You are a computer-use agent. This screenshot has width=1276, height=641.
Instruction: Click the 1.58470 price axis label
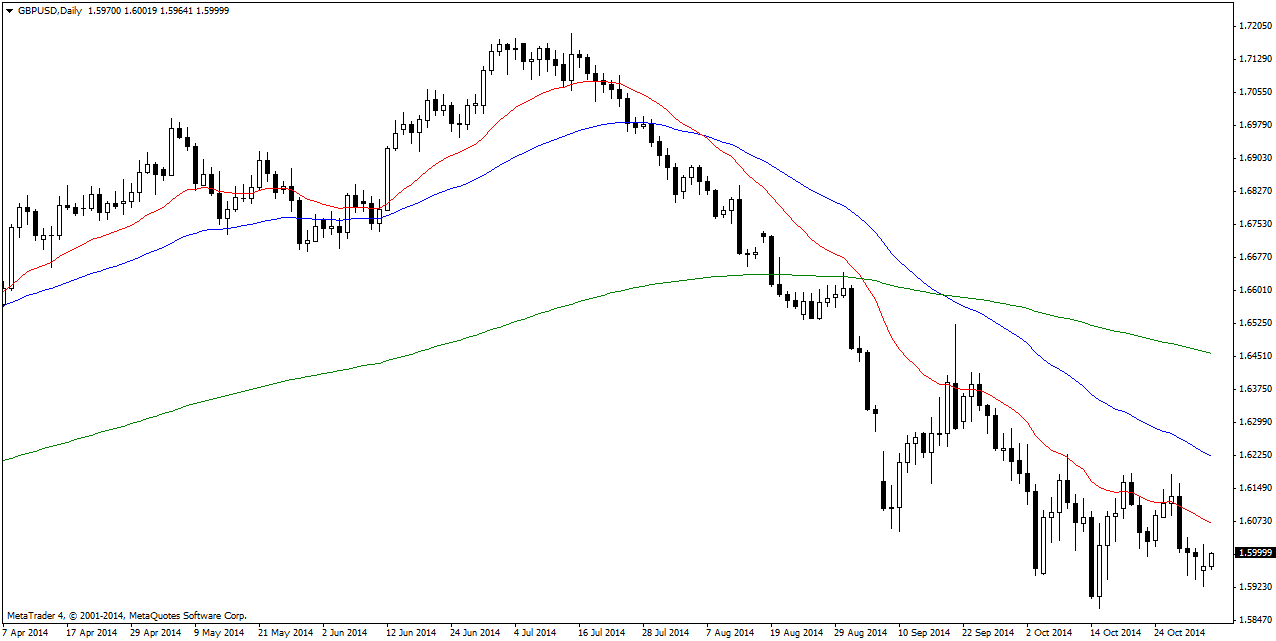pyautogui.click(x=1254, y=620)
